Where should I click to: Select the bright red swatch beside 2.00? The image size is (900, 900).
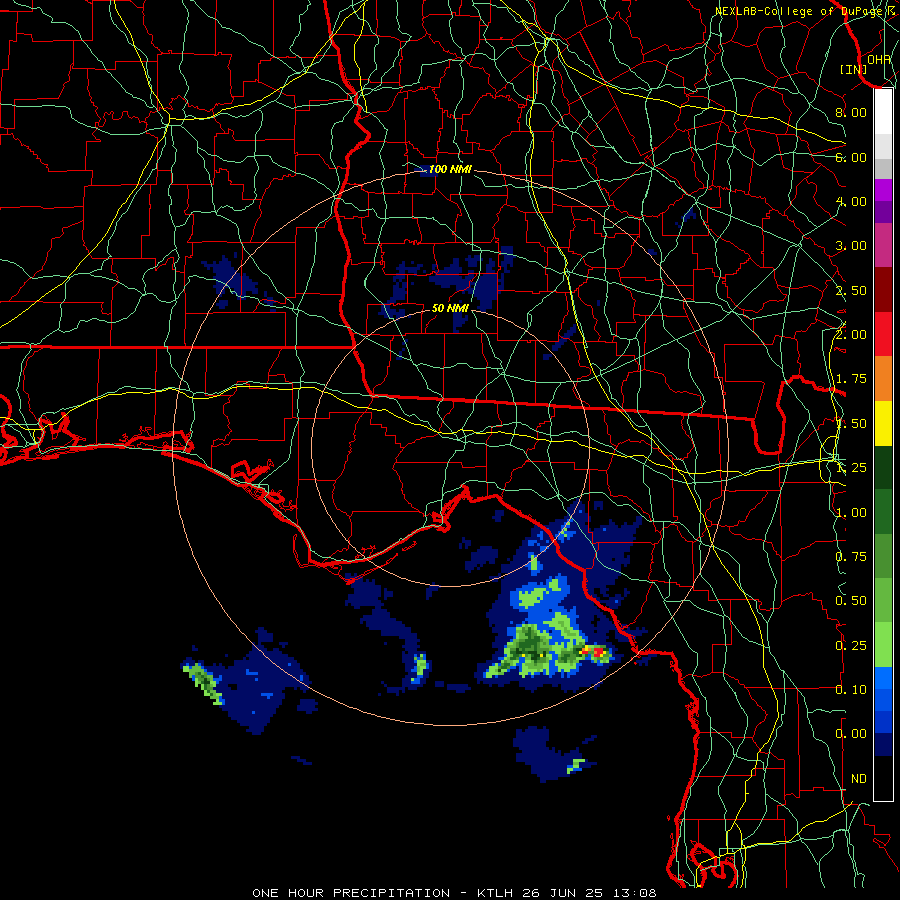pyautogui.click(x=883, y=334)
